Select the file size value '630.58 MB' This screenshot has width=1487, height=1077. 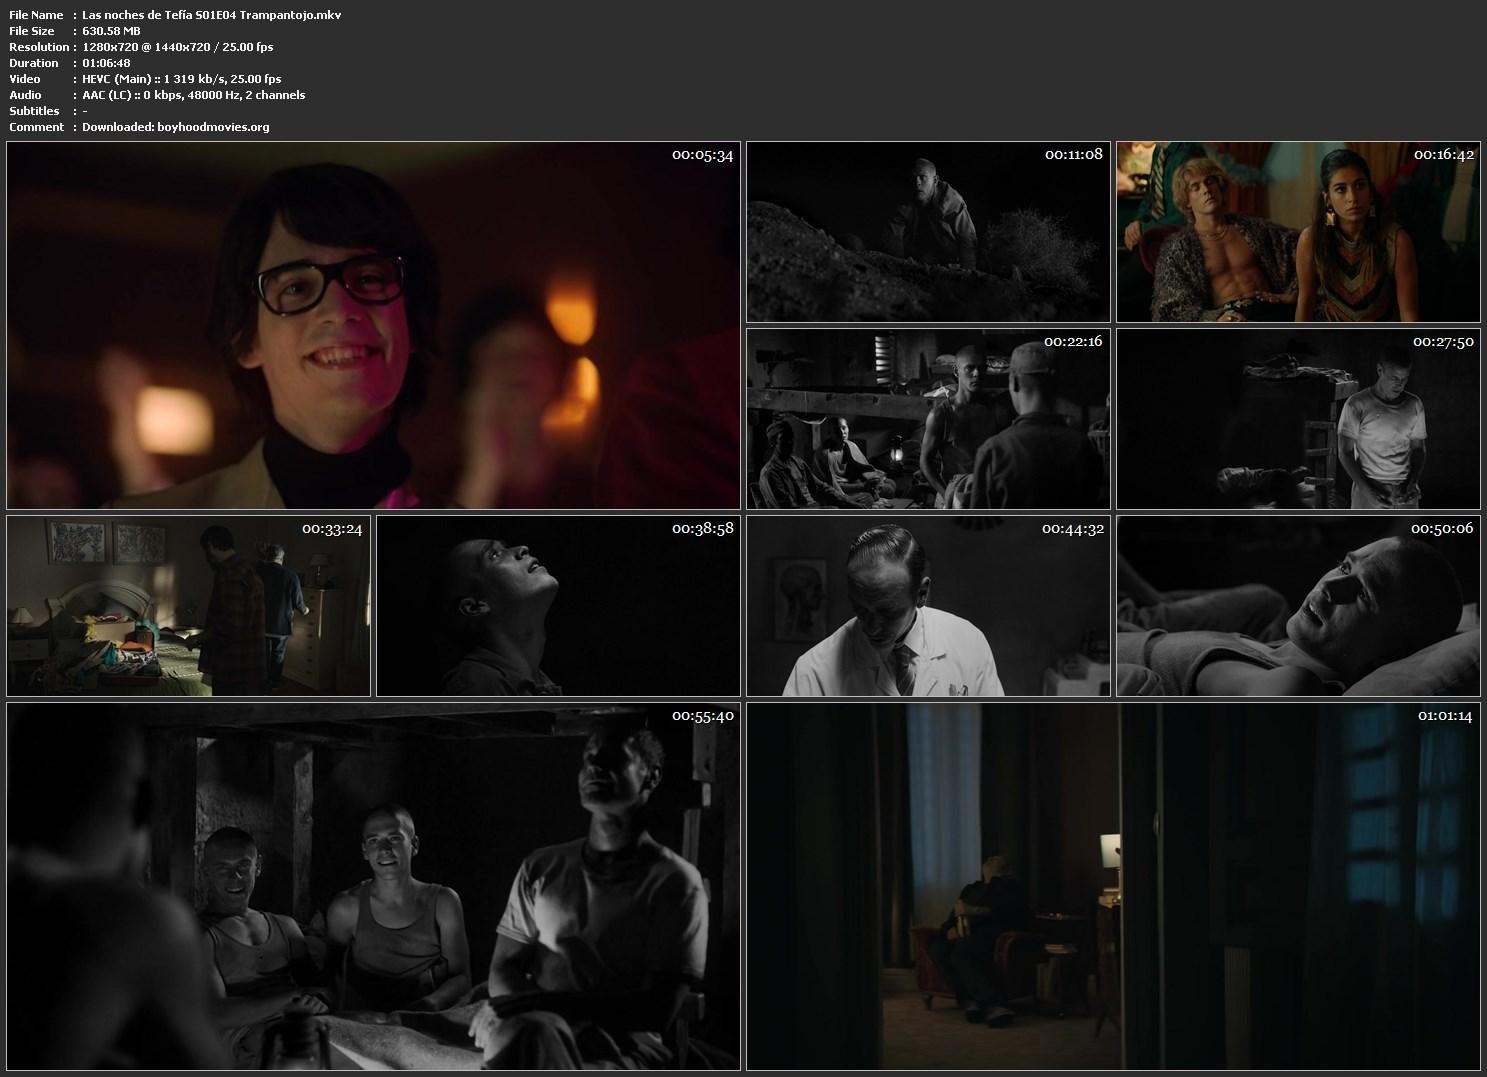(111, 31)
